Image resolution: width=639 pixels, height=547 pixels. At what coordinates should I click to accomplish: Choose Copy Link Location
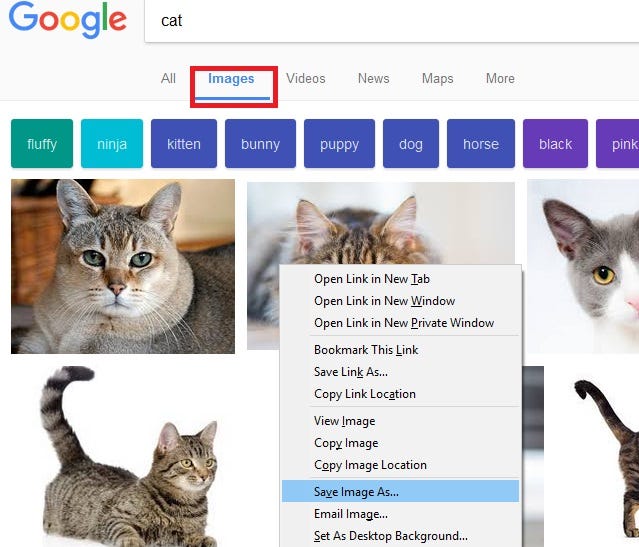400,394
